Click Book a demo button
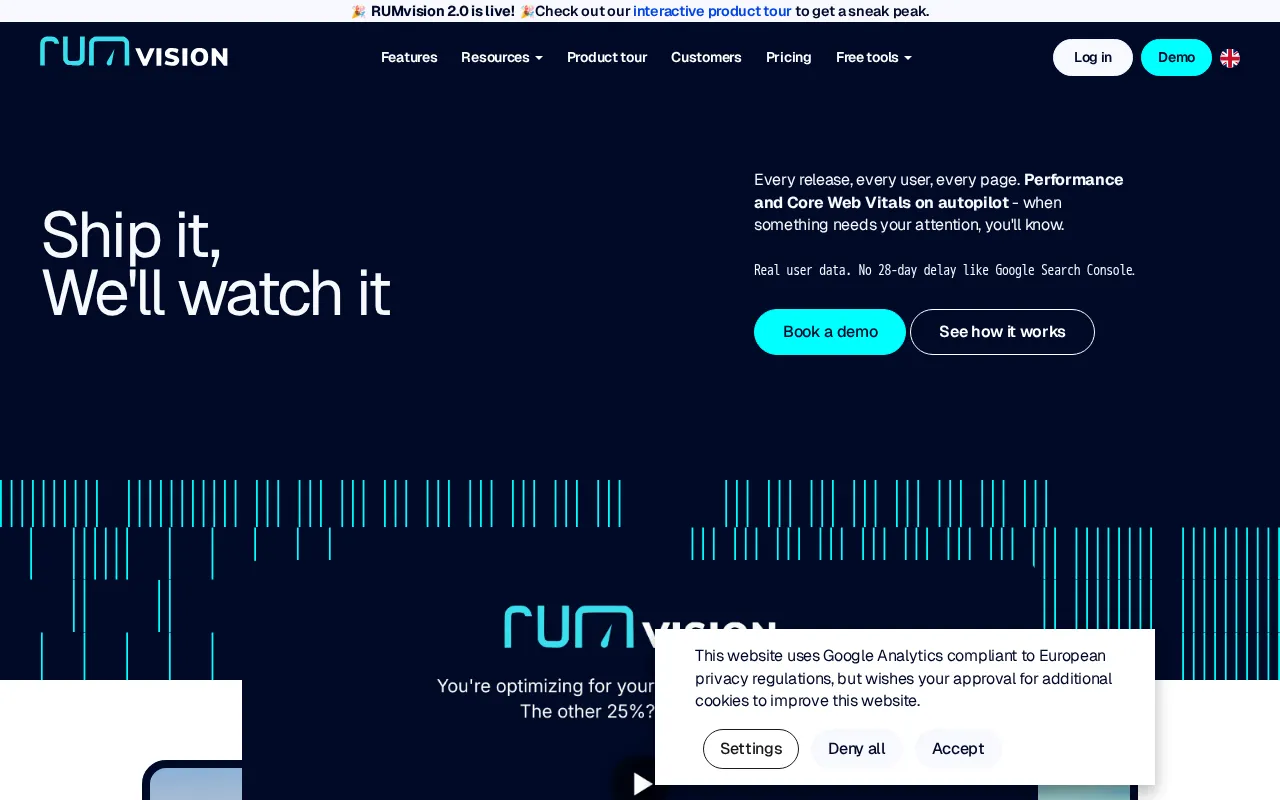Screen dimensions: 1280x800 830,332
